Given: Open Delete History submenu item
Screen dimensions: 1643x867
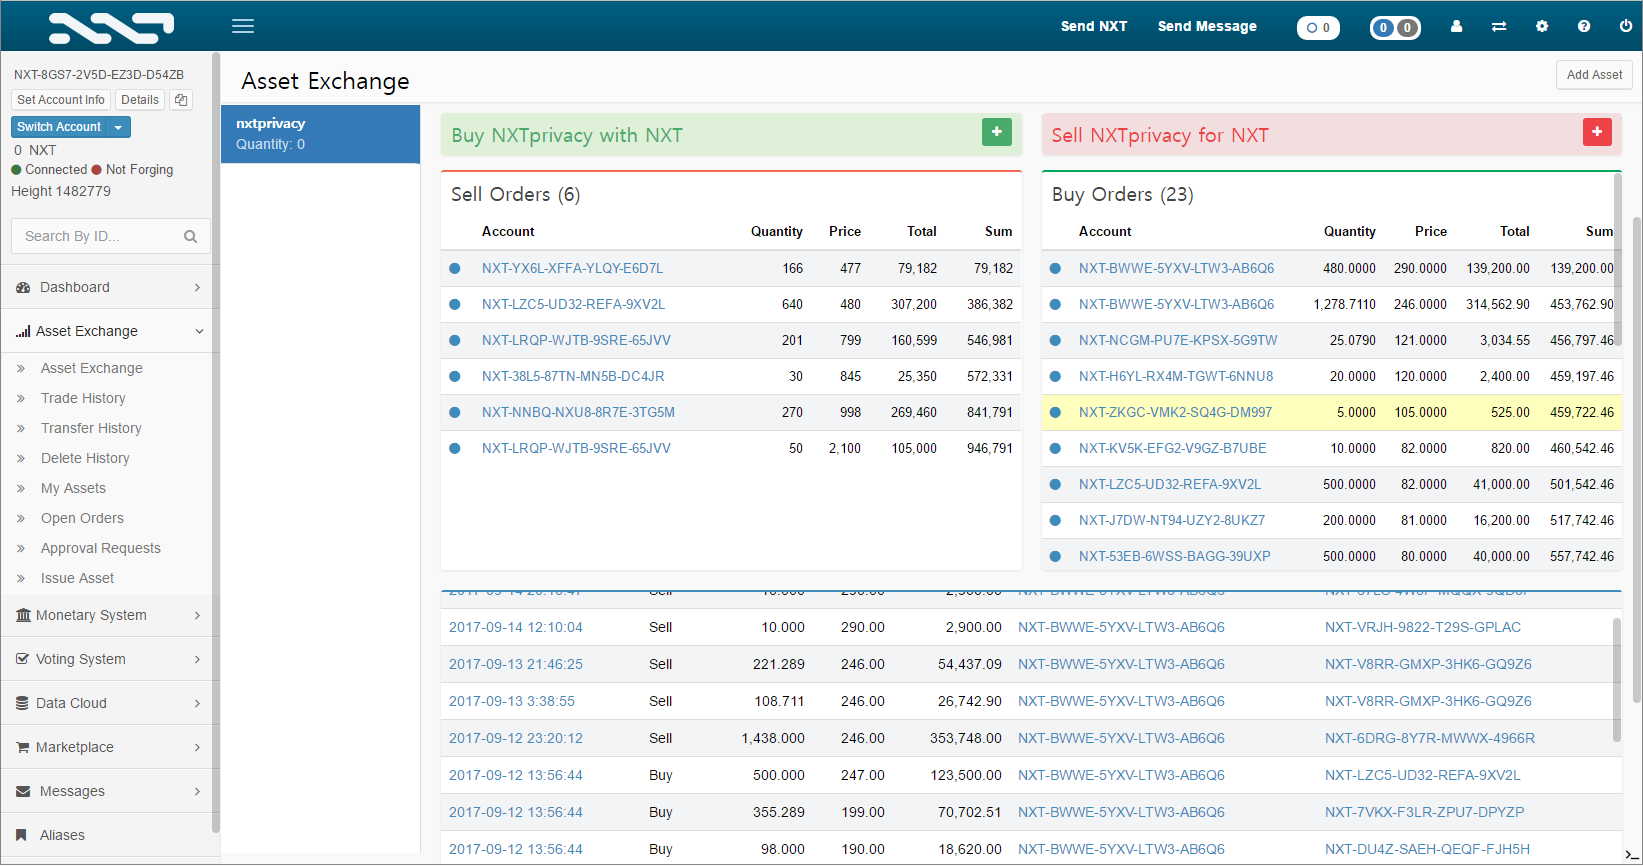Looking at the screenshot, I should (x=85, y=459).
